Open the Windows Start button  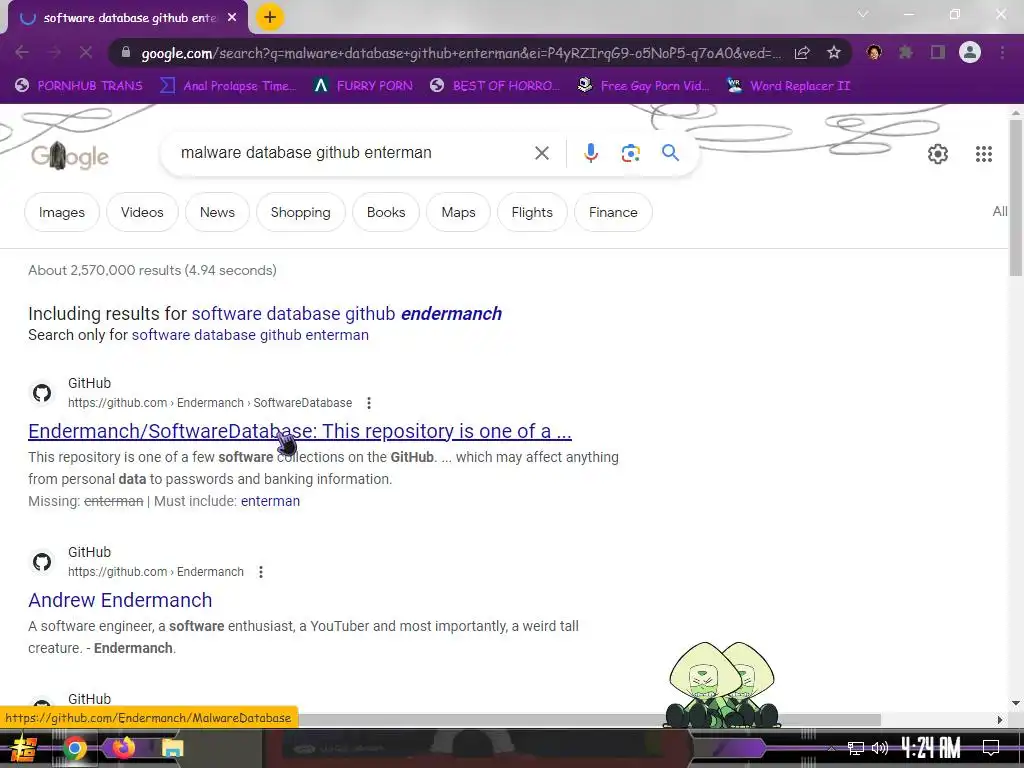click(24, 748)
